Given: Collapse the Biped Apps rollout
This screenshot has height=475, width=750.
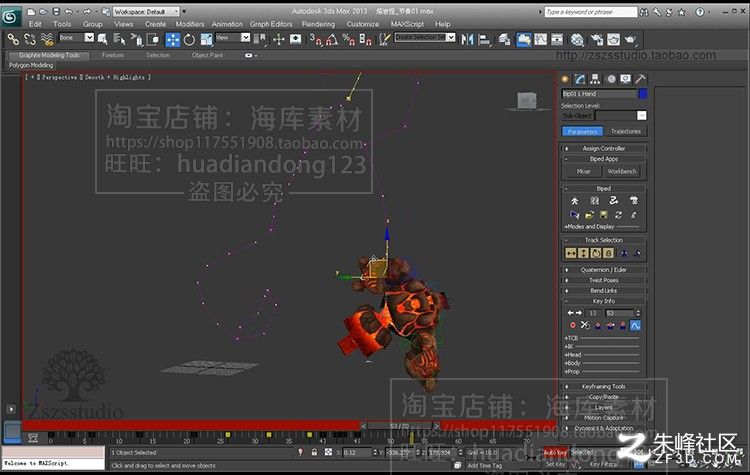Looking at the screenshot, I should point(604,159).
